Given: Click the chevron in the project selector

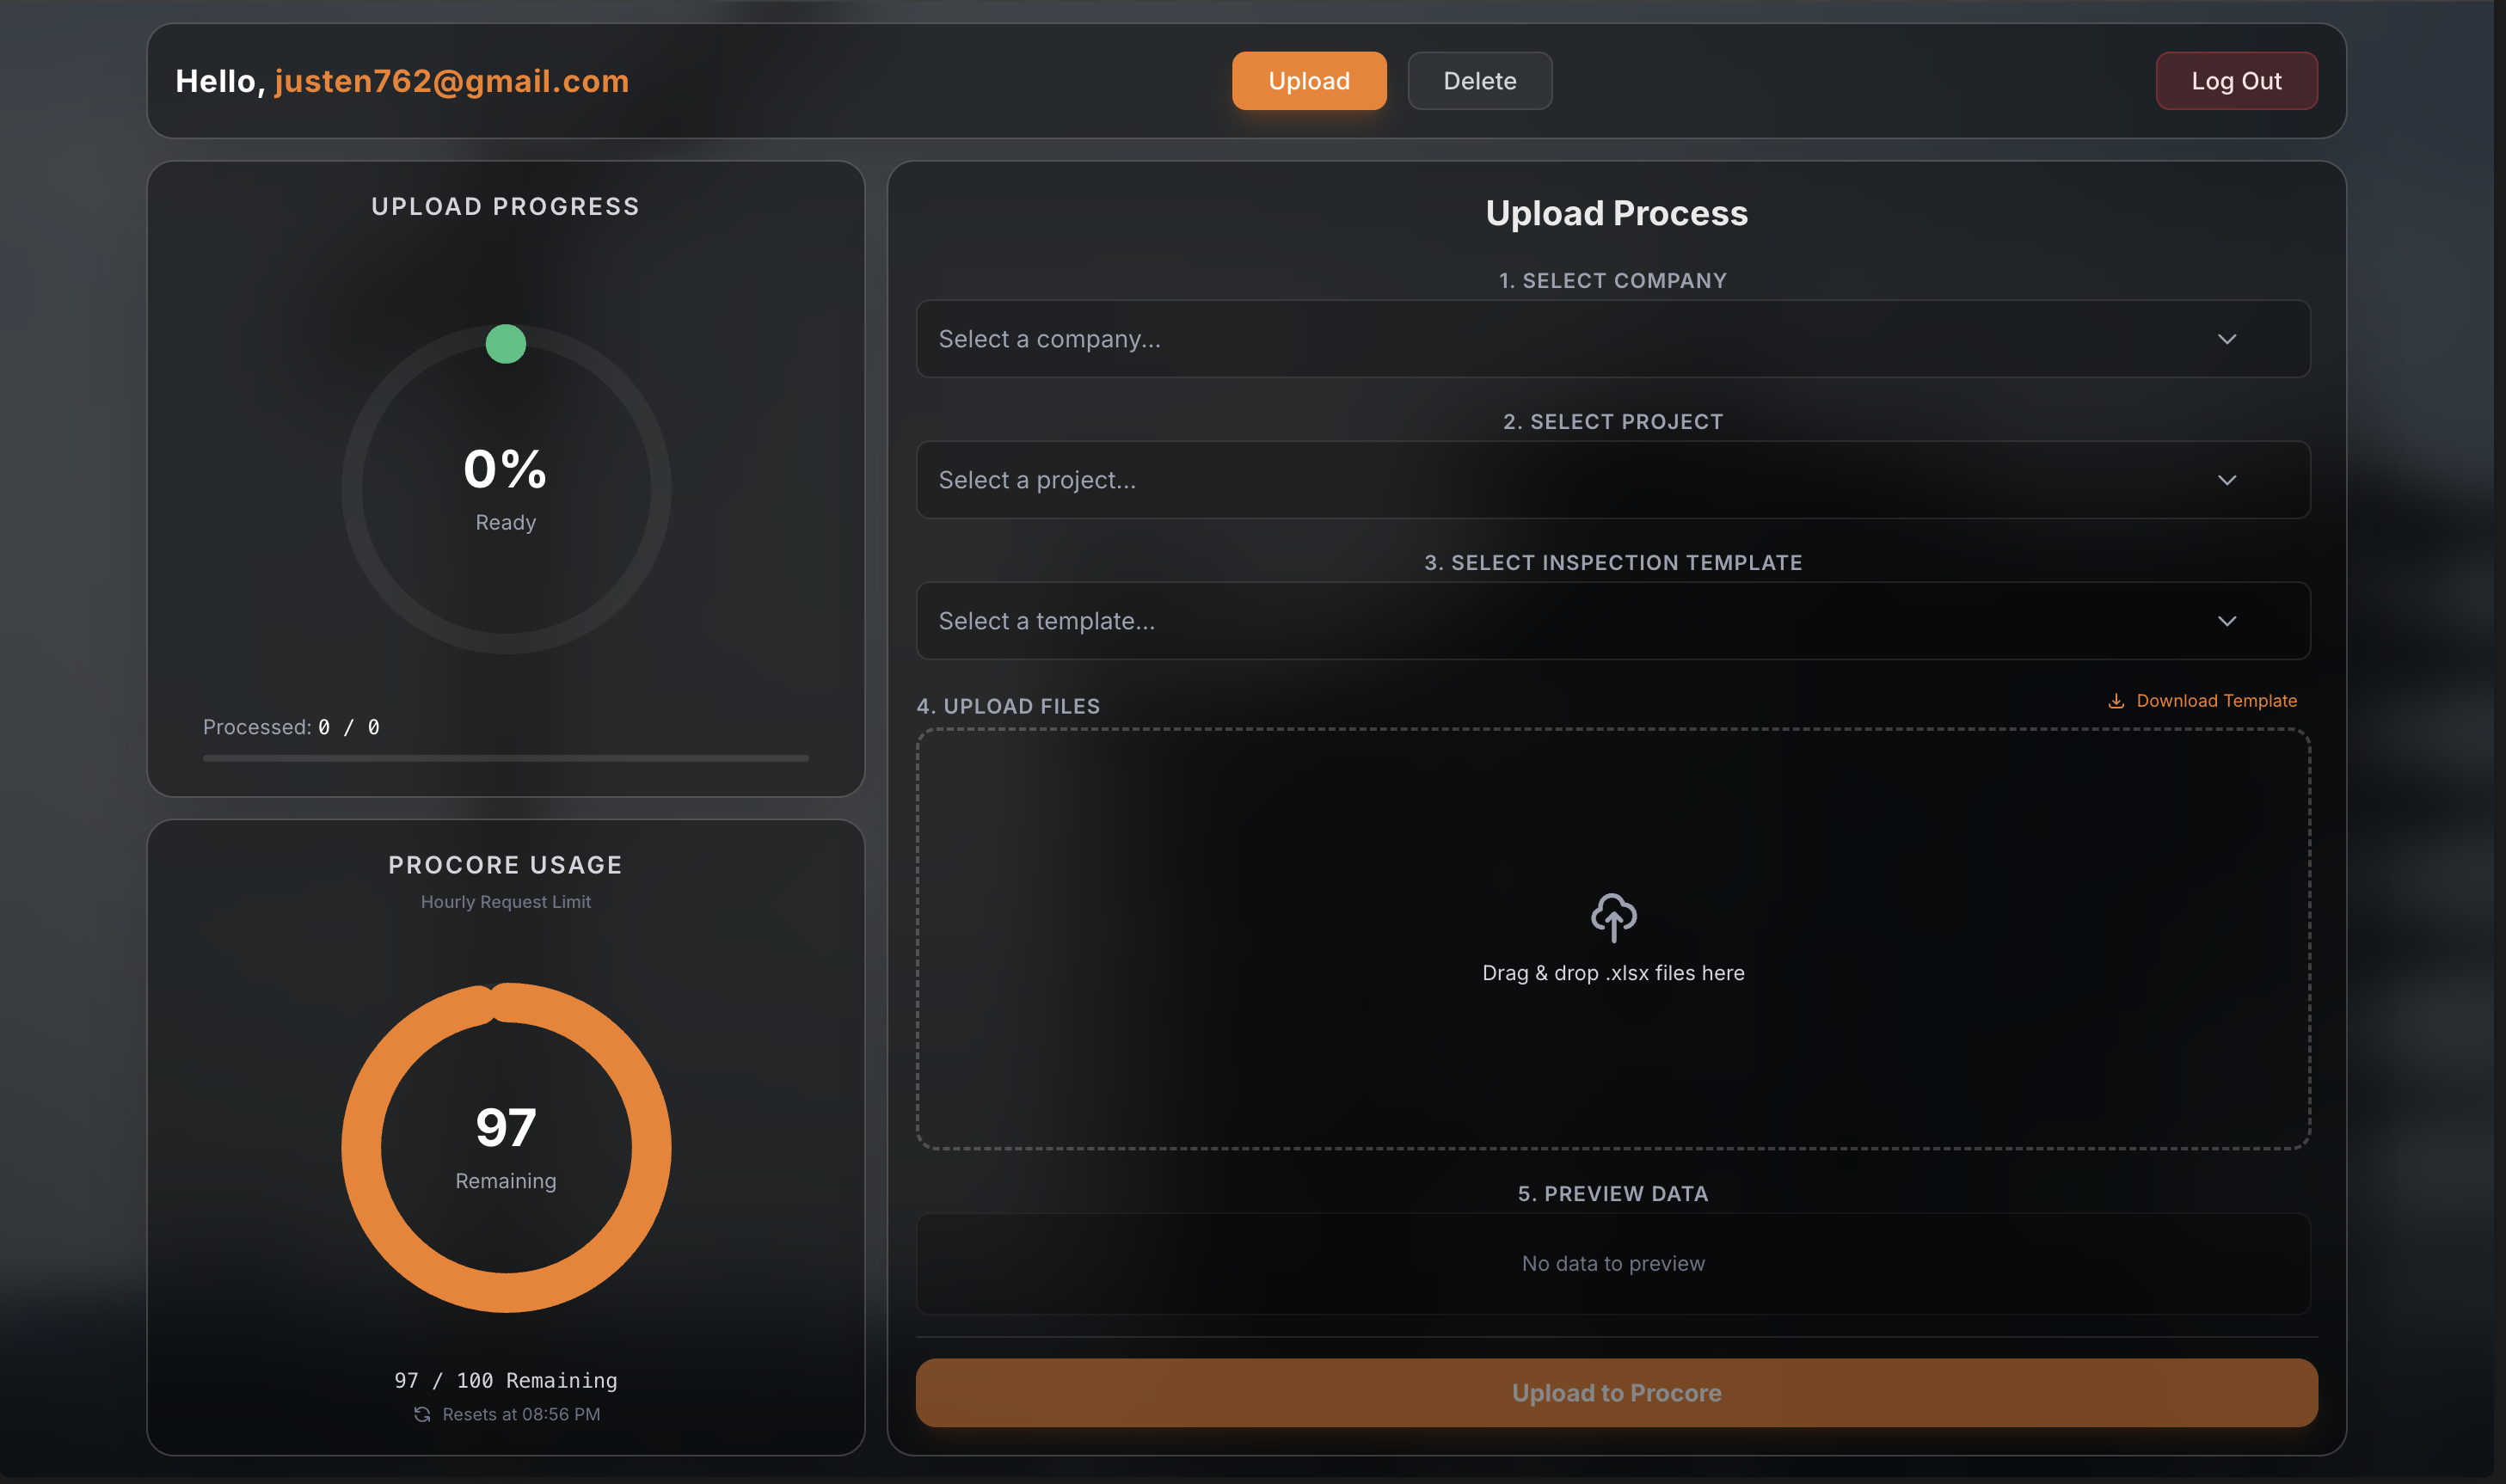Looking at the screenshot, I should click(x=2227, y=480).
